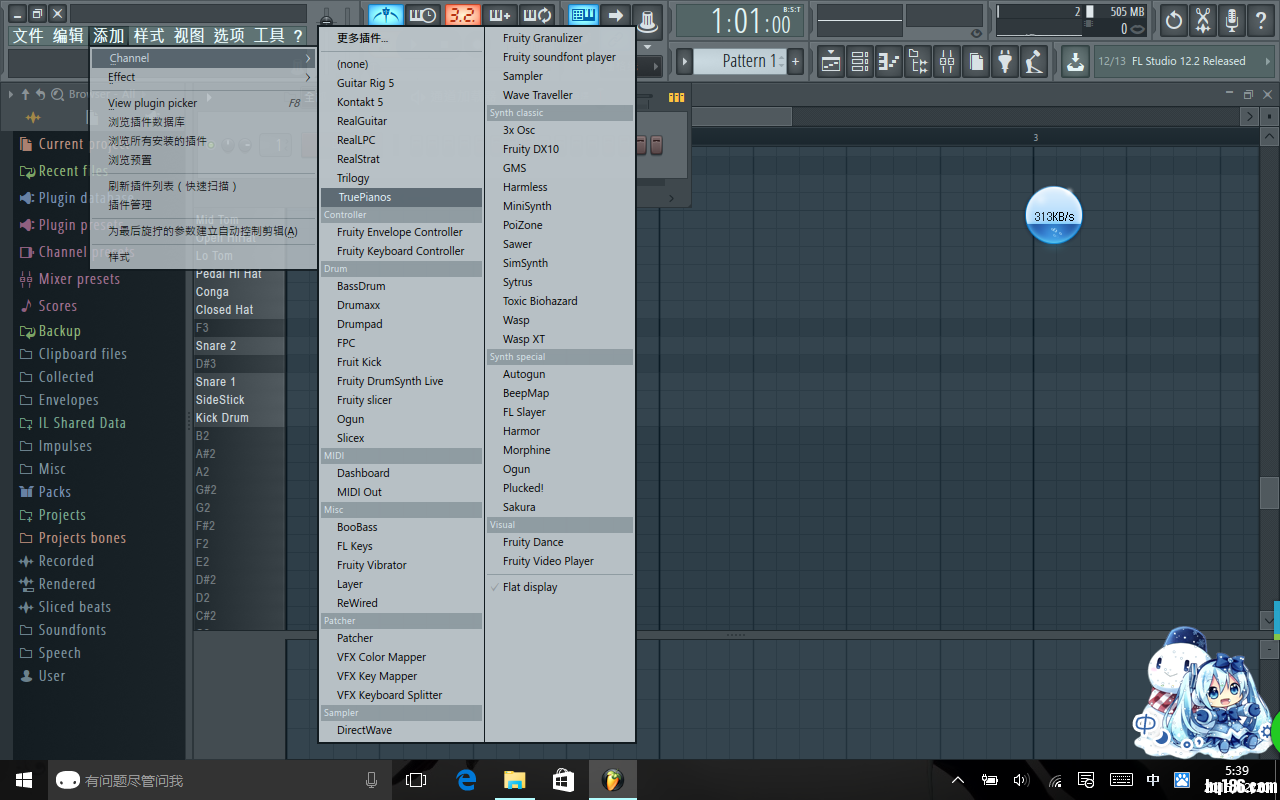The width and height of the screenshot is (1280, 800).
Task: Toggle the metronome
Action: [x=386, y=15]
